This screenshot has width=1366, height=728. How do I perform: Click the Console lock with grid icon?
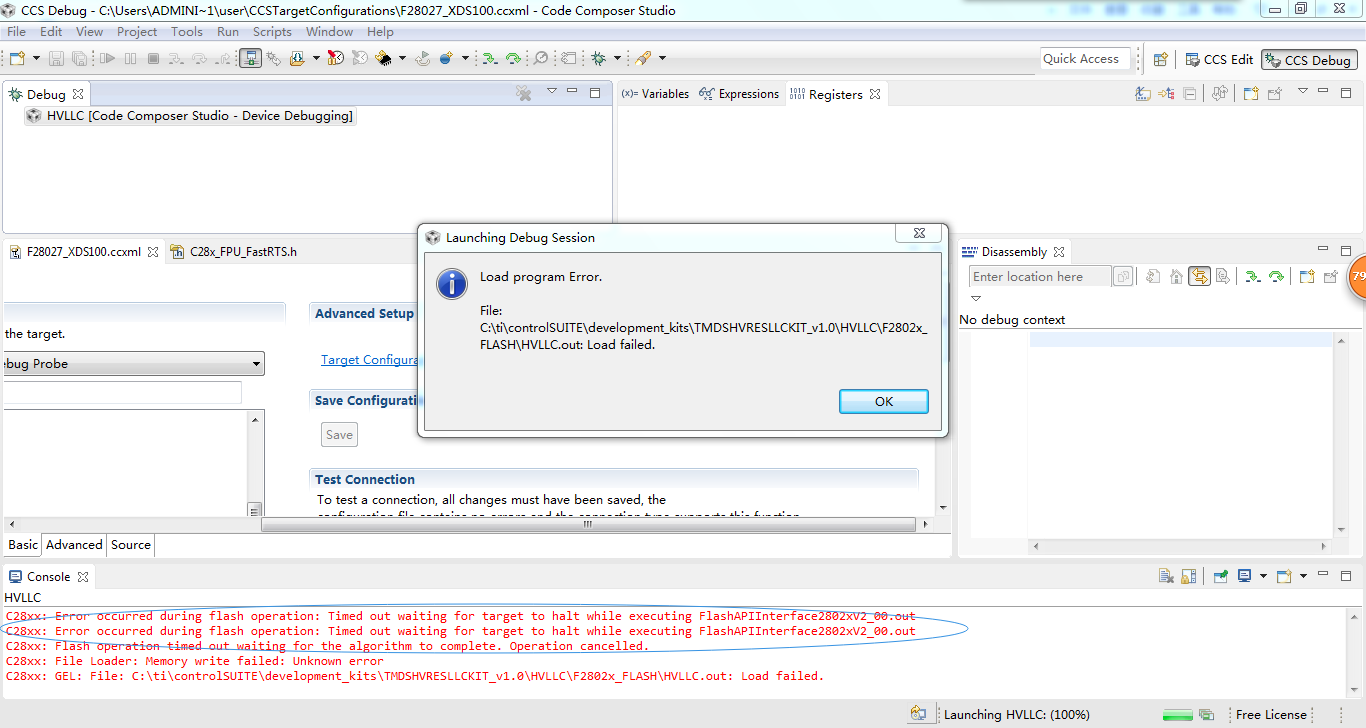[x=1189, y=576]
